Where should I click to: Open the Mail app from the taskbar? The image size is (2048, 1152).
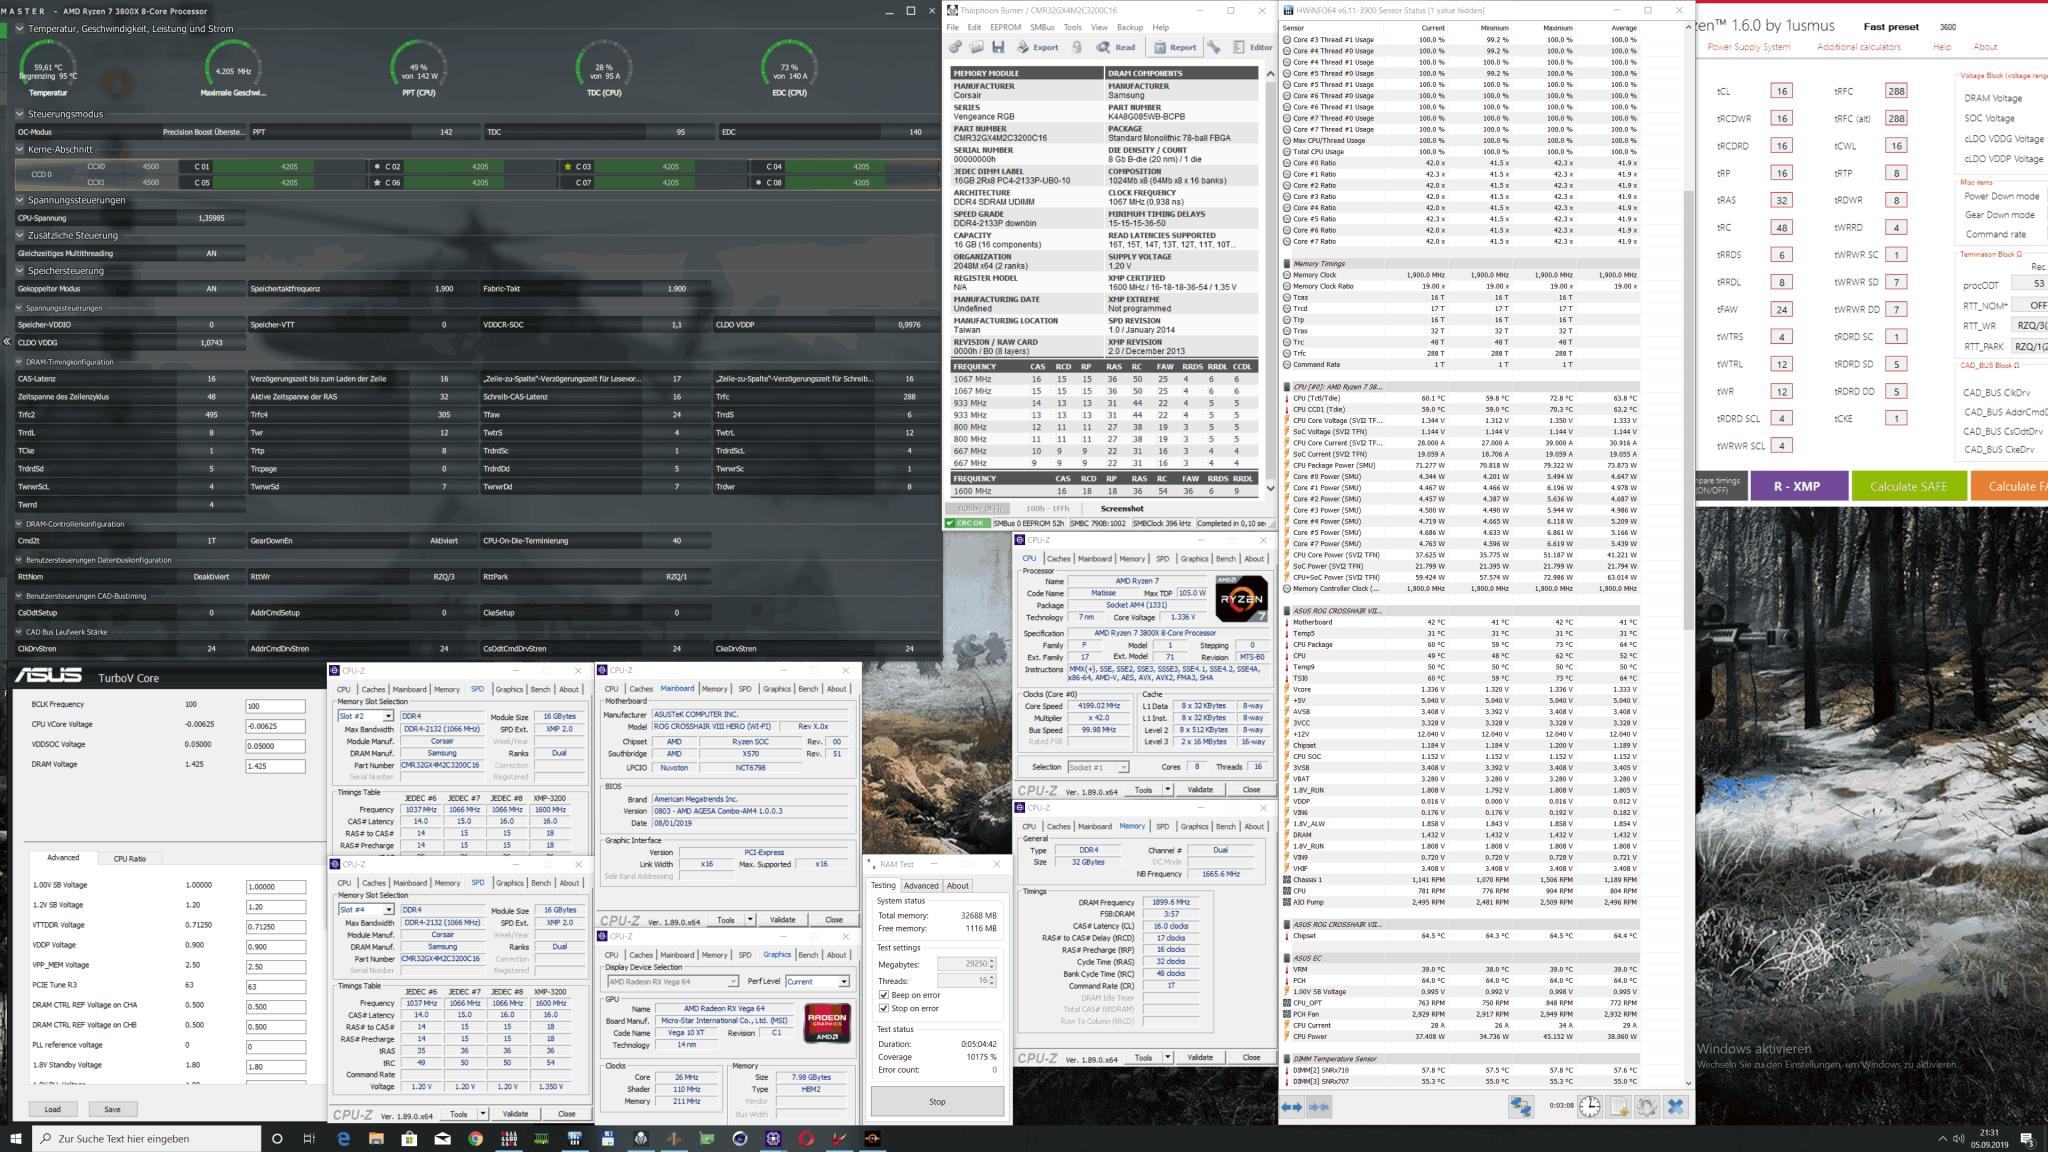(x=442, y=1138)
